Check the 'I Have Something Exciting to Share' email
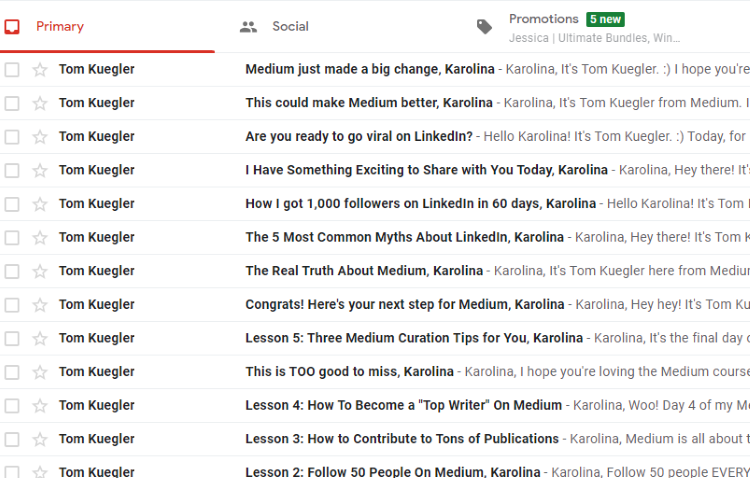Viewport: 750px width, 478px height. coord(12,170)
